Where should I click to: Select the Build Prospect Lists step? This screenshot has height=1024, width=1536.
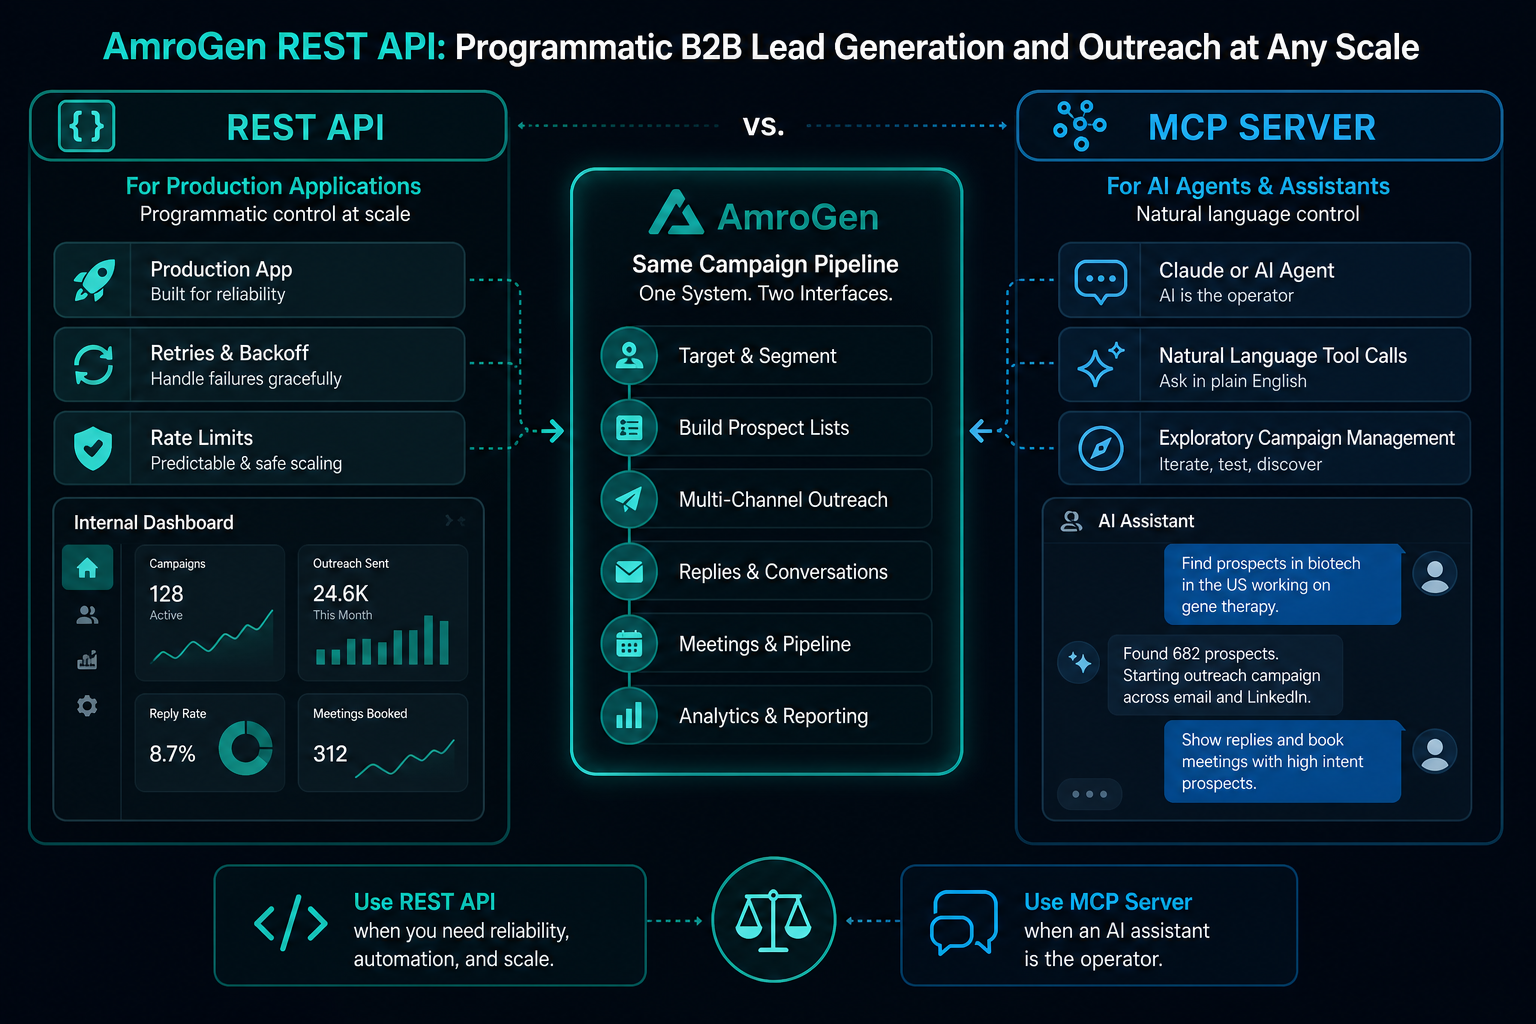pyautogui.click(x=766, y=428)
